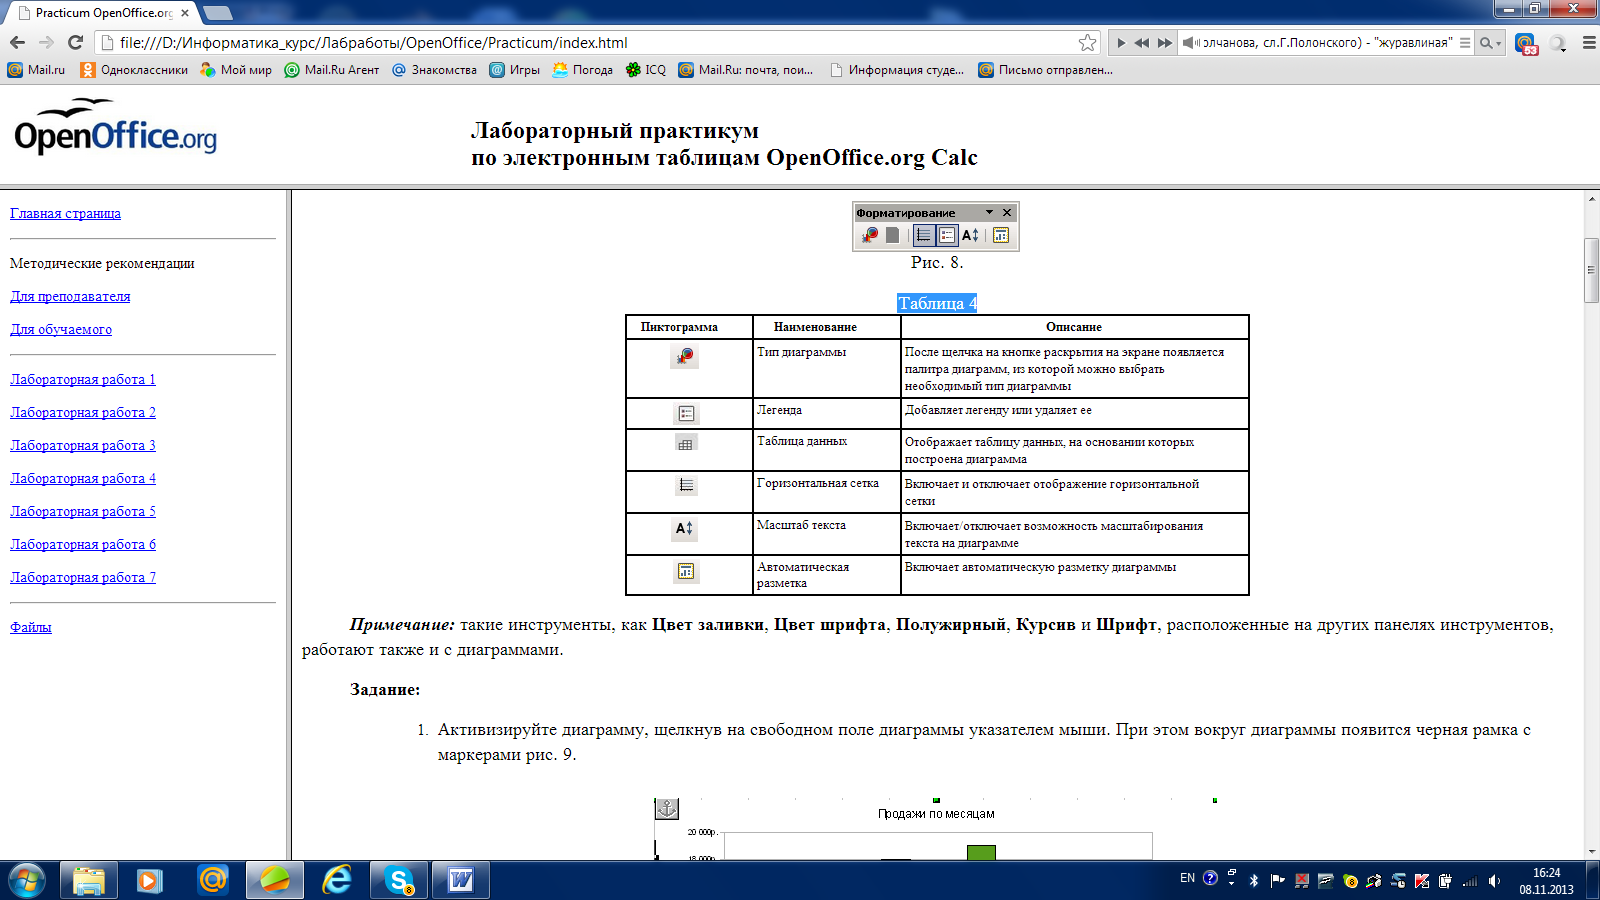Click the legend pictogram in table
Image resolution: width=1600 pixels, height=900 pixels.
click(686, 413)
